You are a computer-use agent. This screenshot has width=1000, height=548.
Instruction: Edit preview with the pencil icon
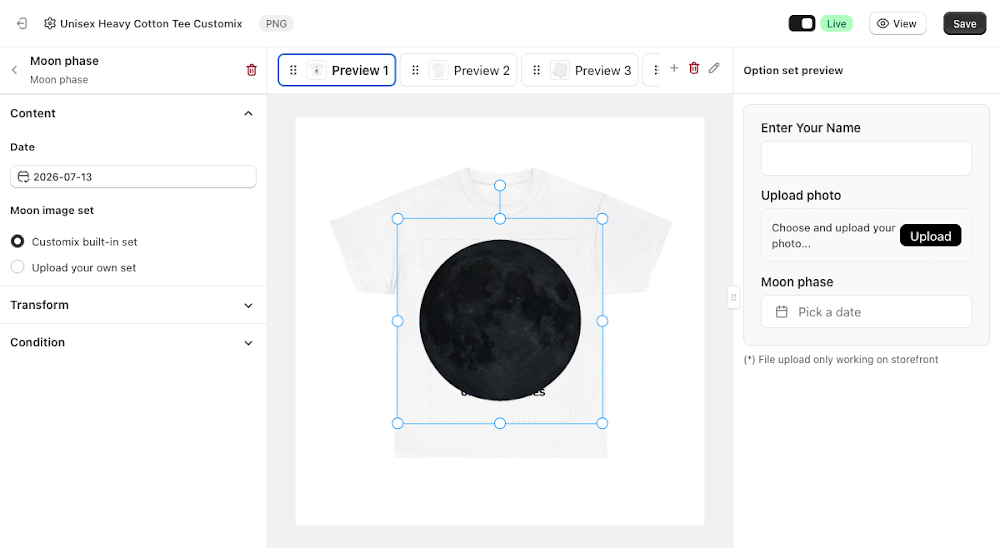pos(714,68)
